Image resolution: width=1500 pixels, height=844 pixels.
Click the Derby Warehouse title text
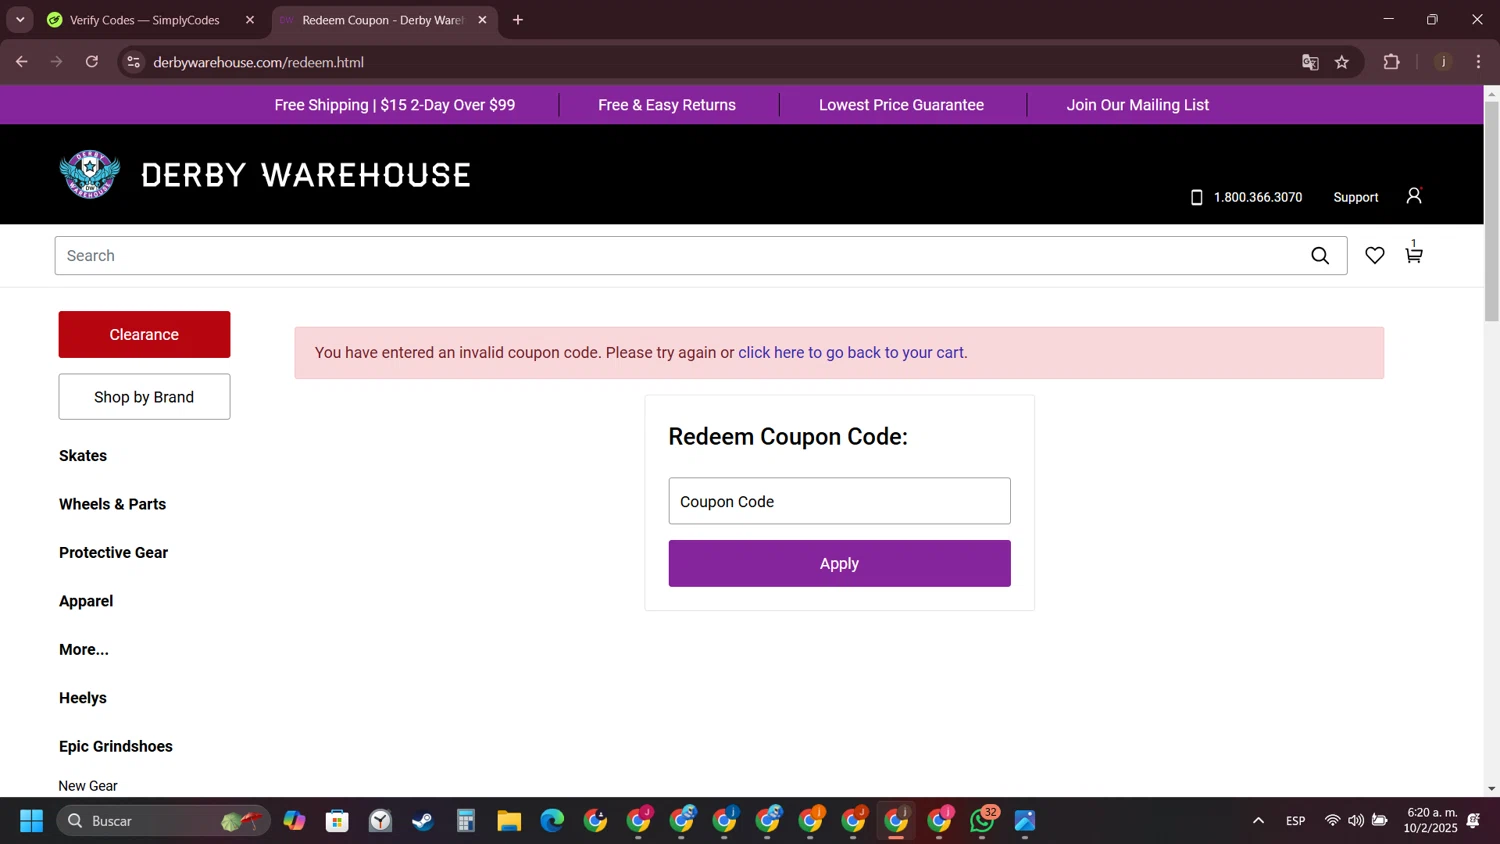tap(306, 175)
